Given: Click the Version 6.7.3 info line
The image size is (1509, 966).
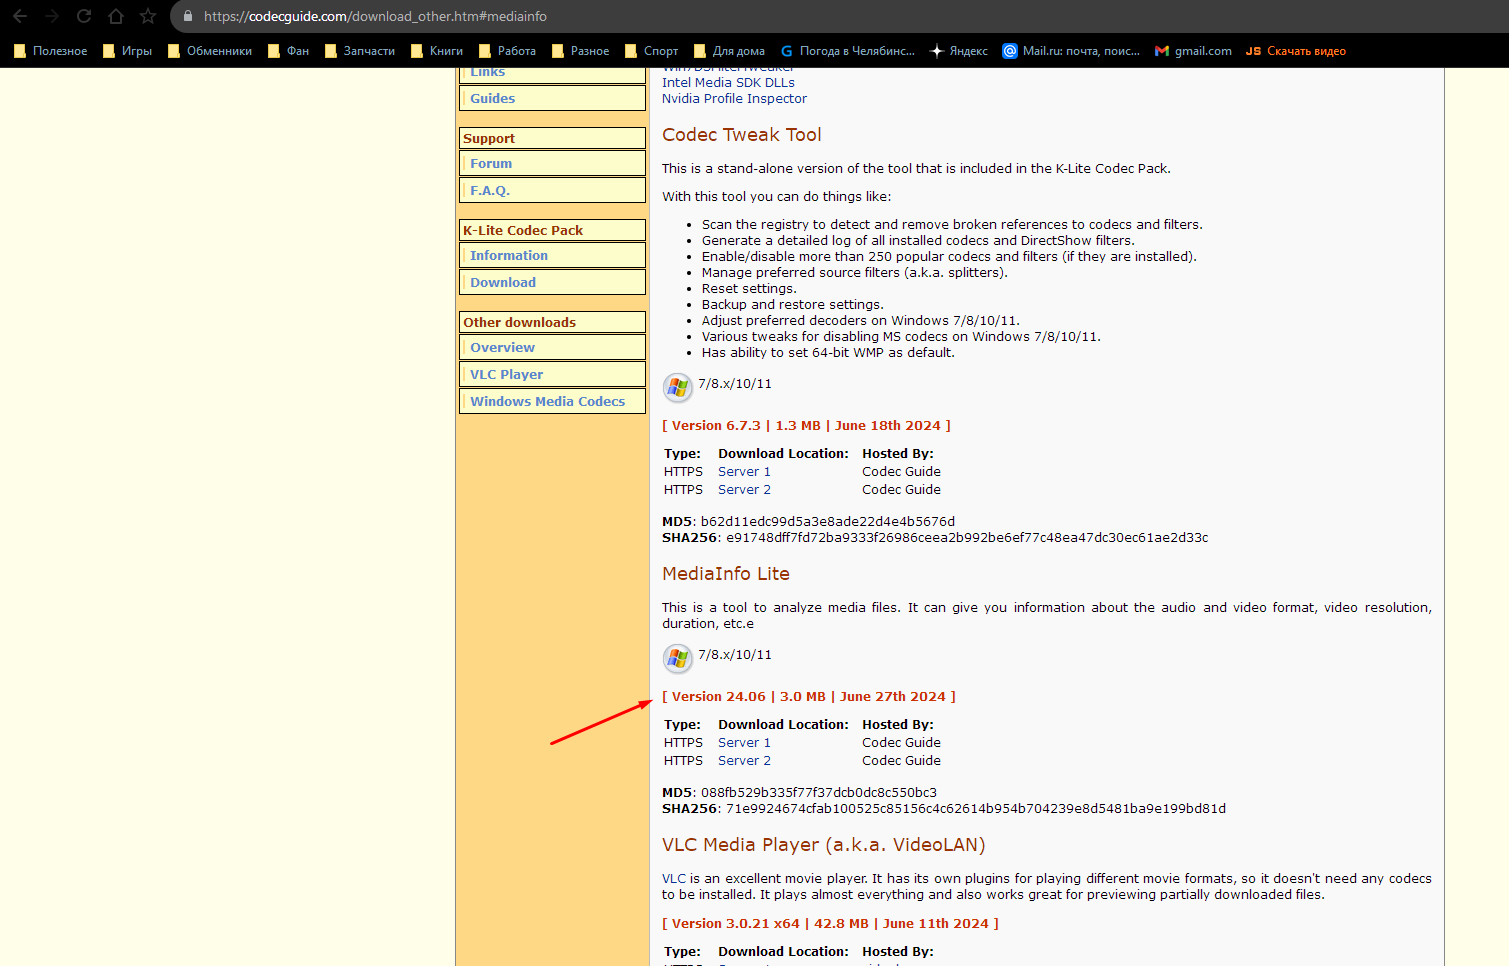Looking at the screenshot, I should click(806, 425).
